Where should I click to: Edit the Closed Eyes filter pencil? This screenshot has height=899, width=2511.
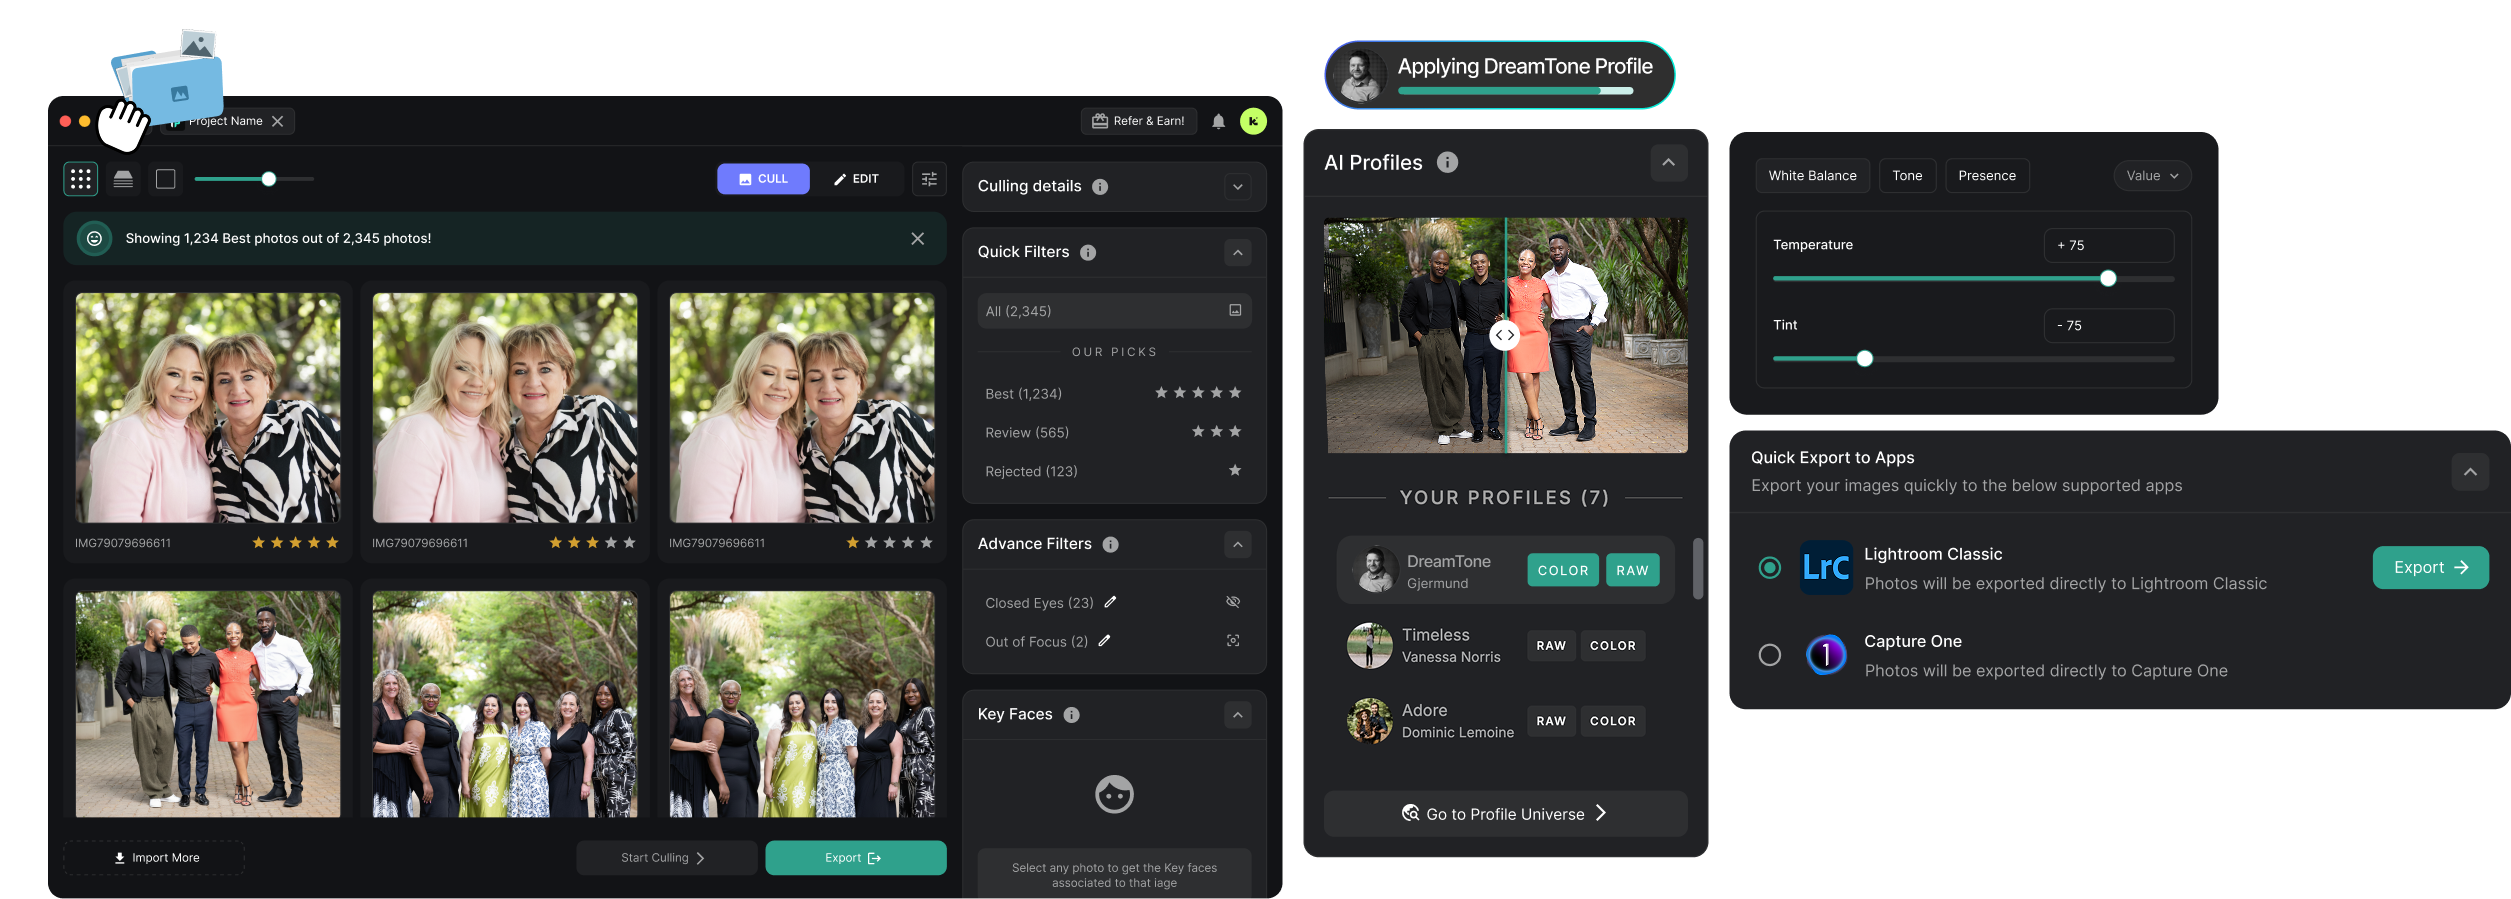(1110, 602)
